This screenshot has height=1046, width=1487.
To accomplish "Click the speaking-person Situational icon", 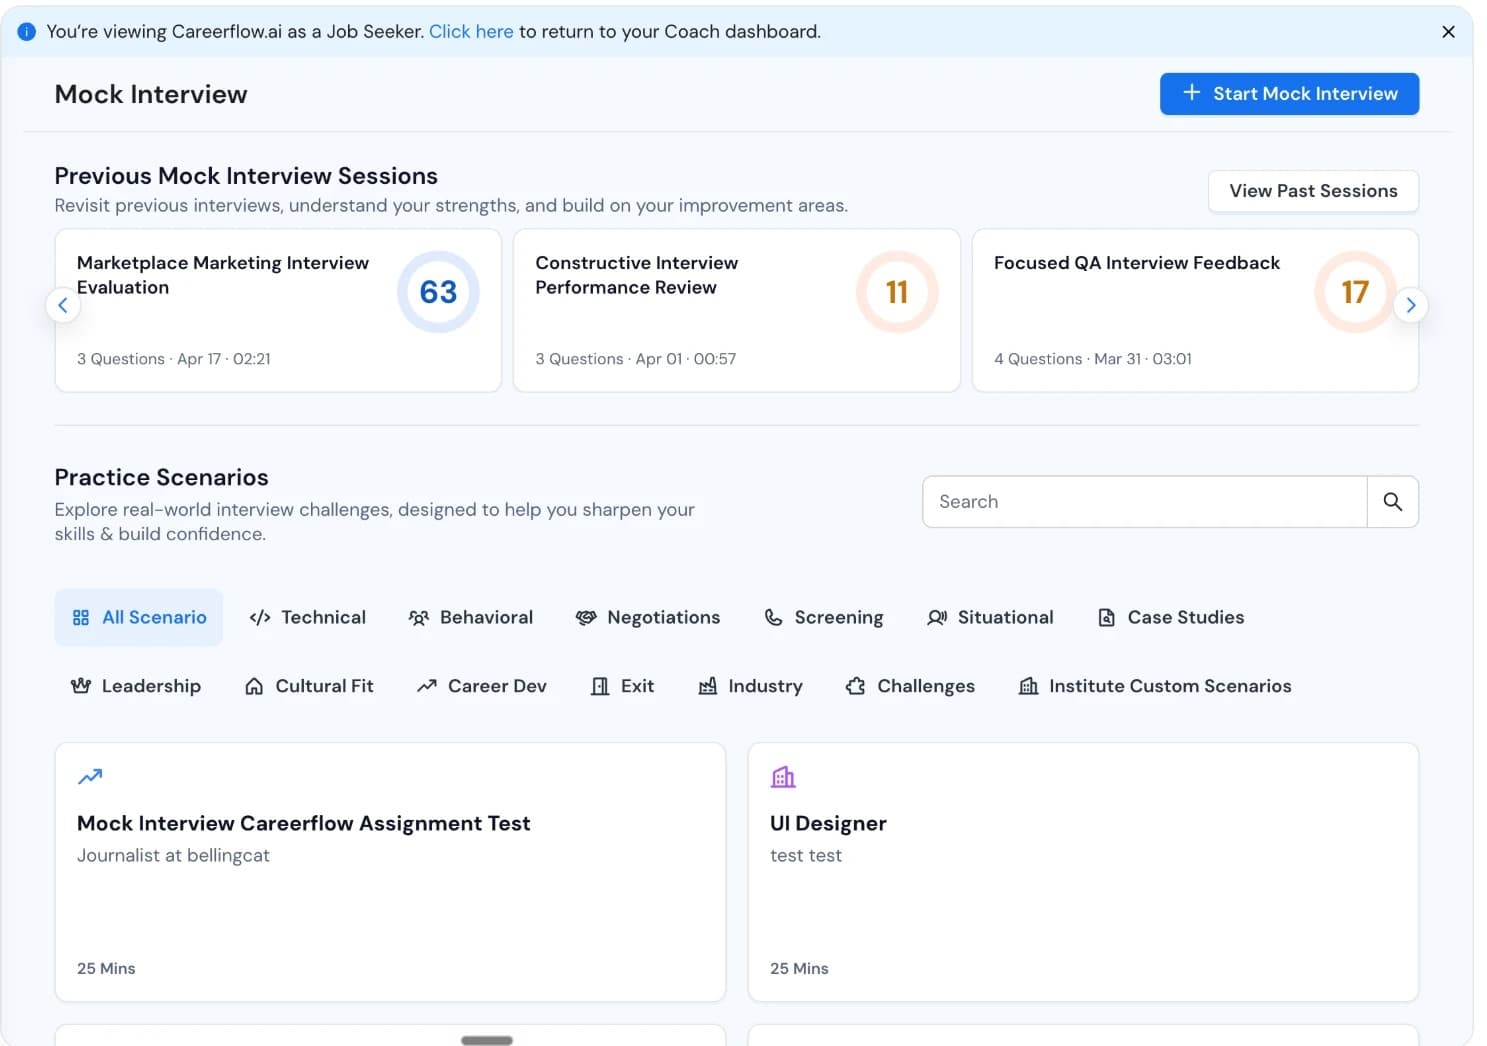I will (937, 618).
